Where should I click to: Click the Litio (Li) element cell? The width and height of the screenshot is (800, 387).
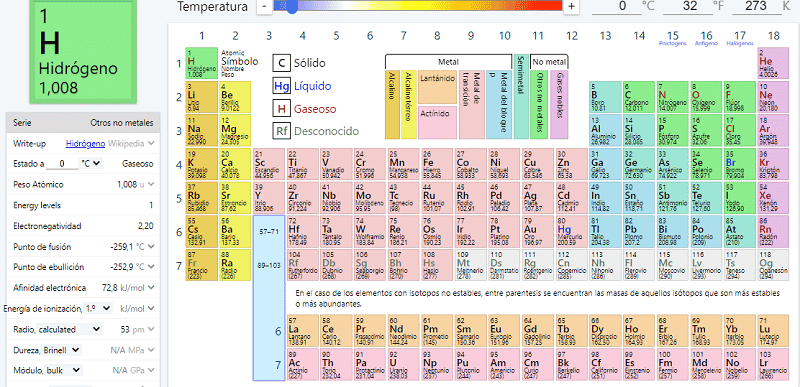coord(201,97)
